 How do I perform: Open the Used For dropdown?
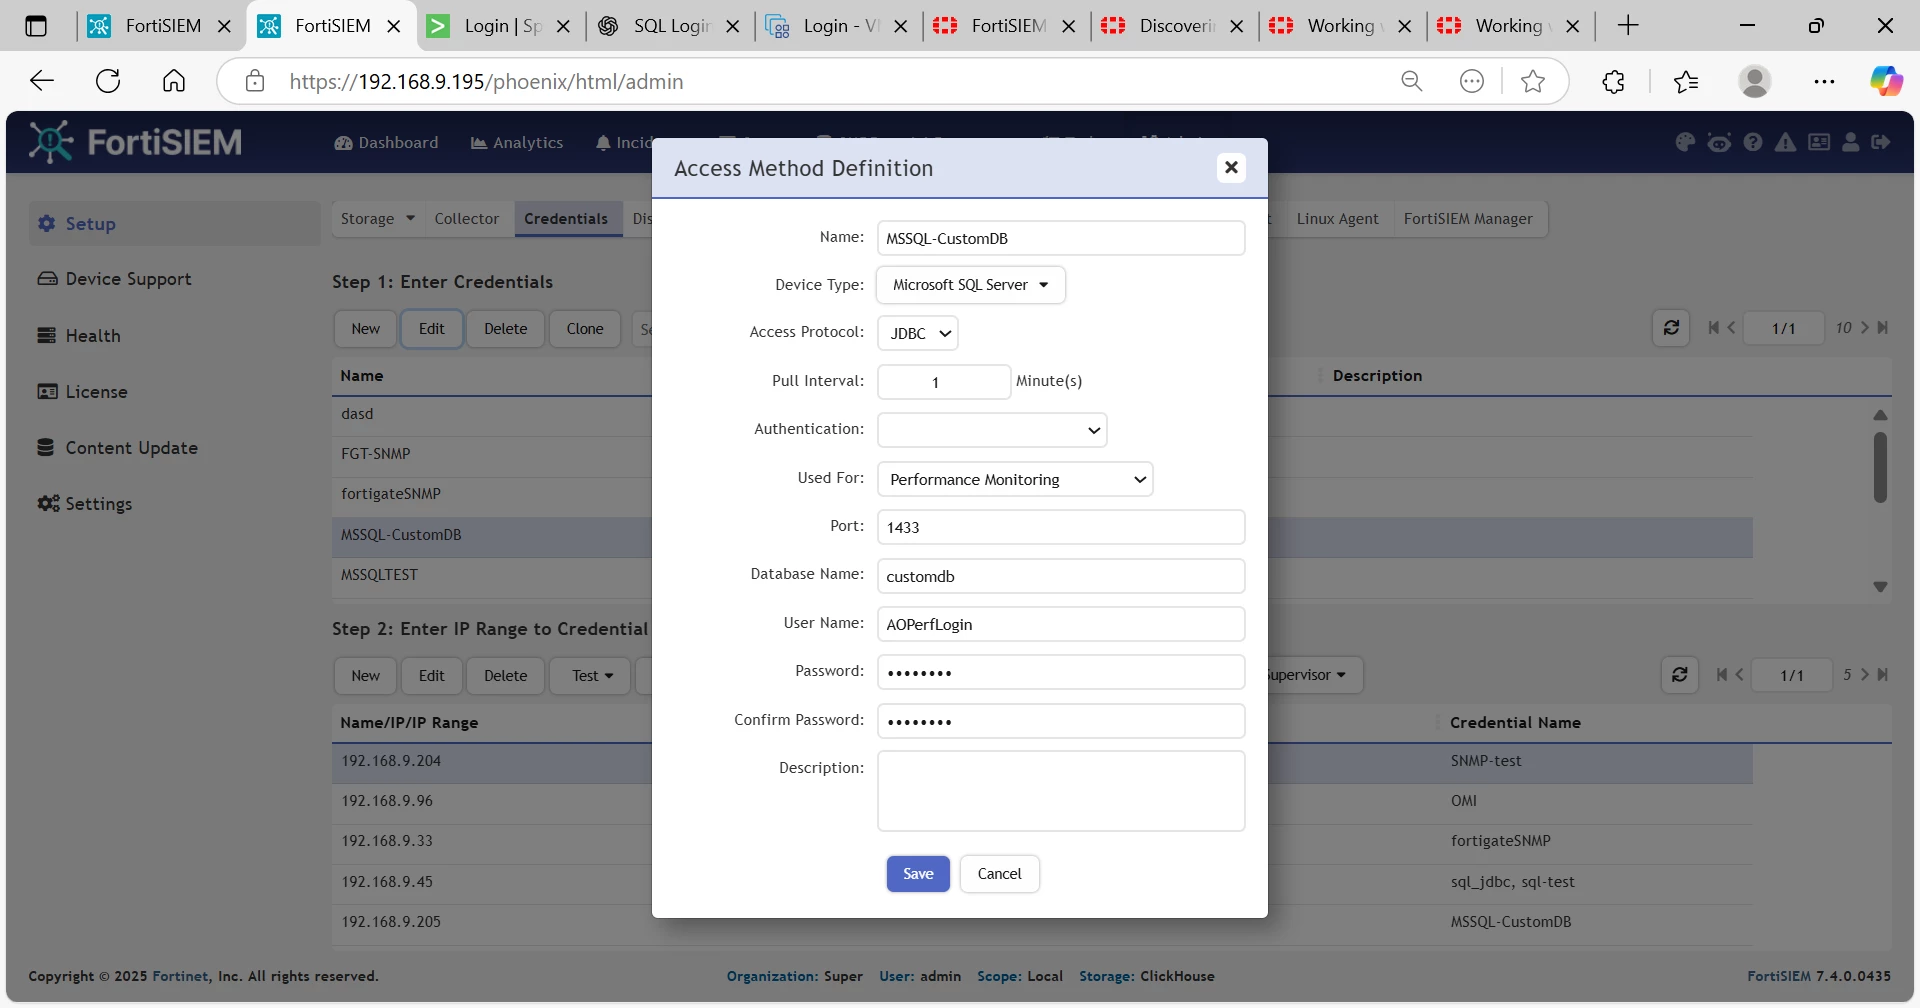click(1015, 479)
